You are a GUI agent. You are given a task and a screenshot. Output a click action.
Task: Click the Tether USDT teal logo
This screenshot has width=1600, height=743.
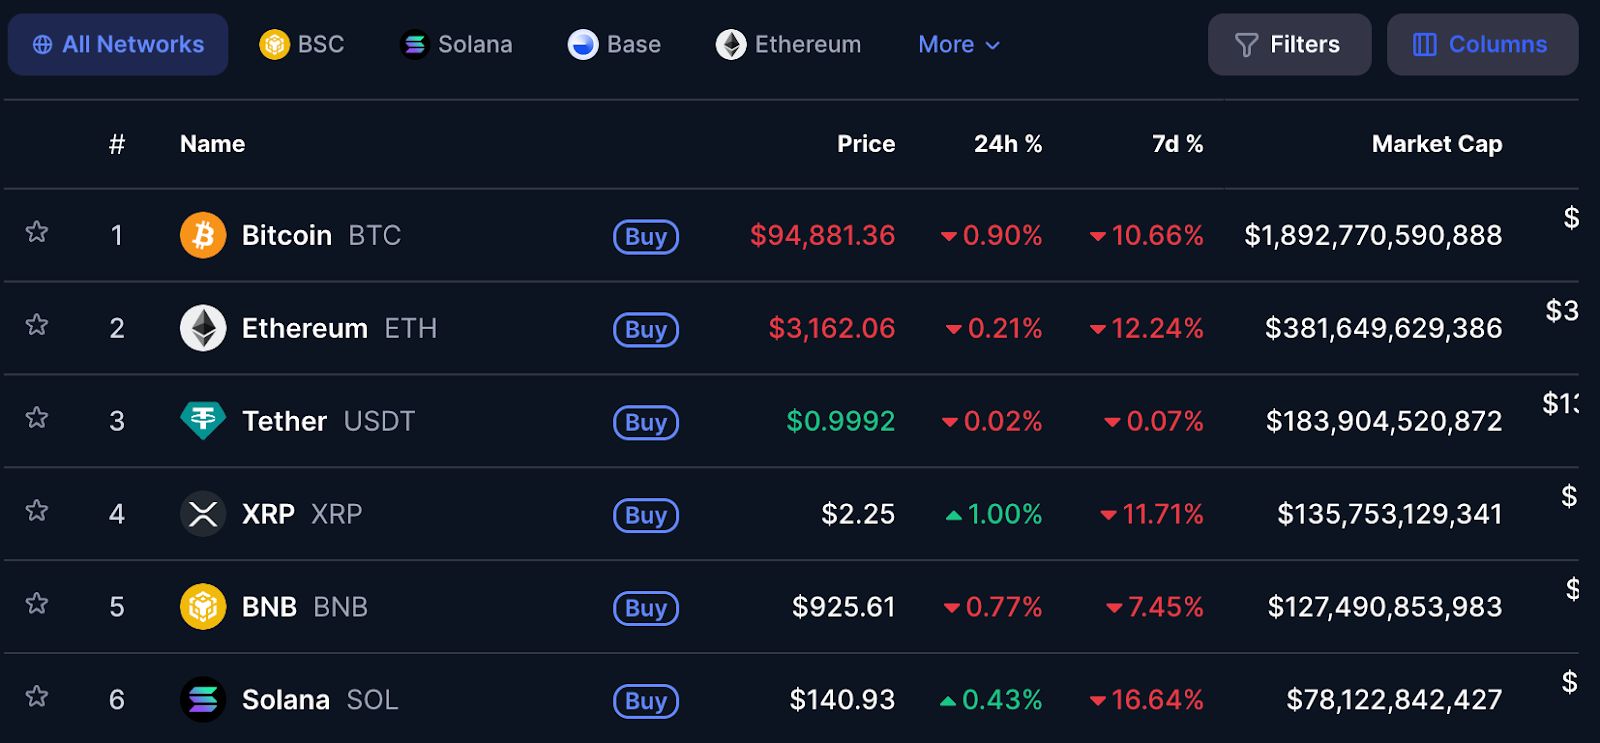tap(203, 421)
